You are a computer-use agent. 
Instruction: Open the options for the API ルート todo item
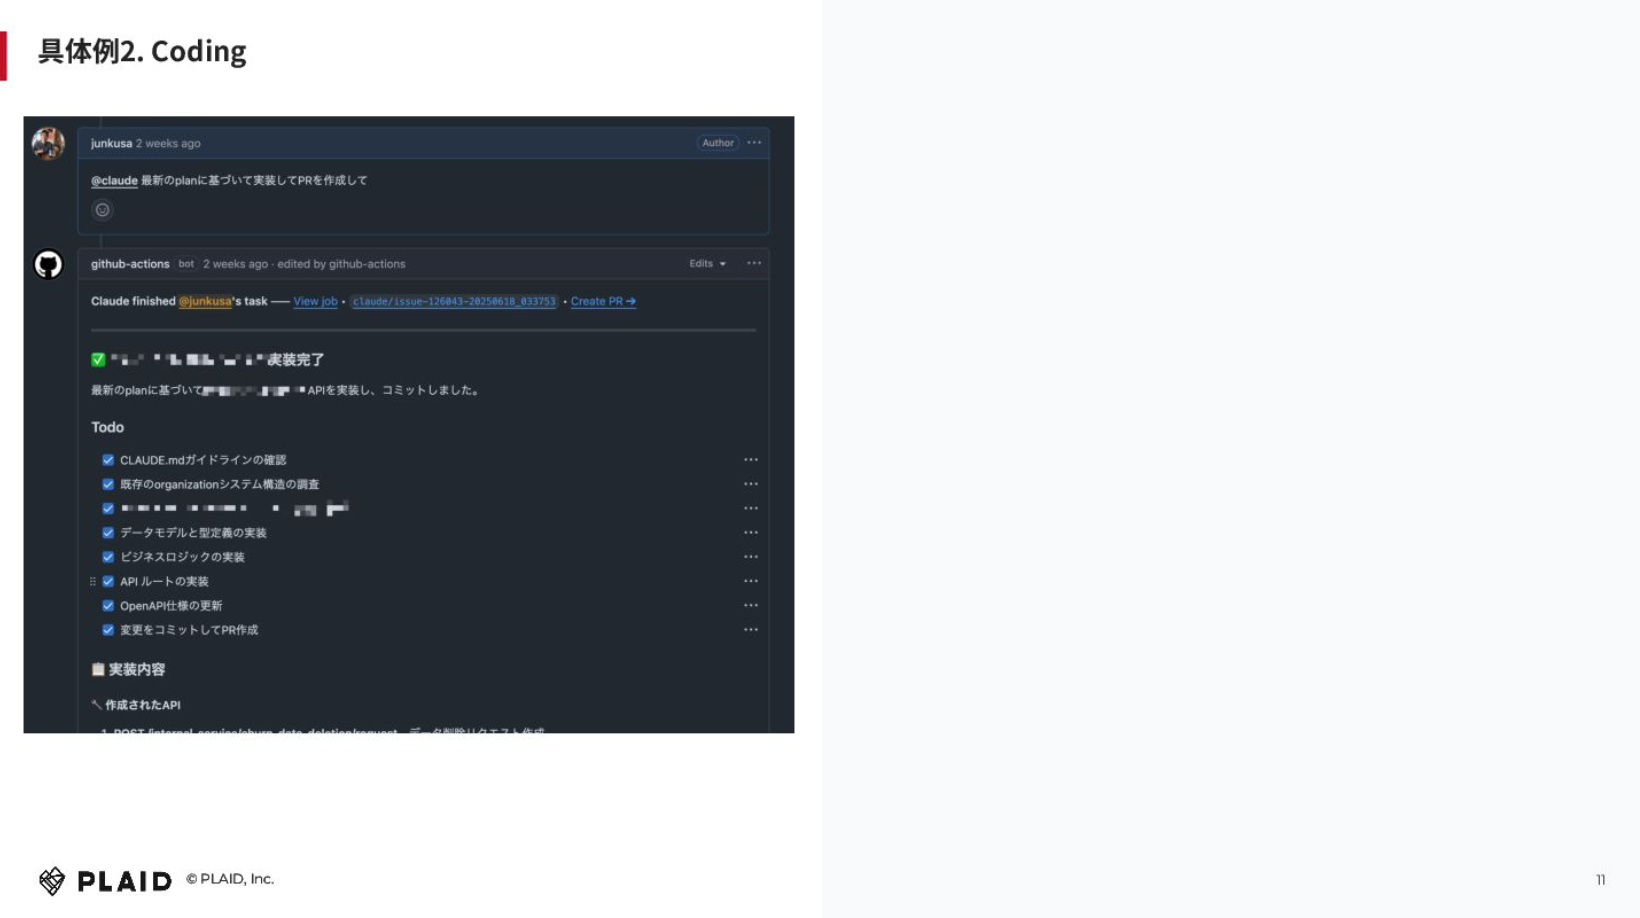click(751, 581)
